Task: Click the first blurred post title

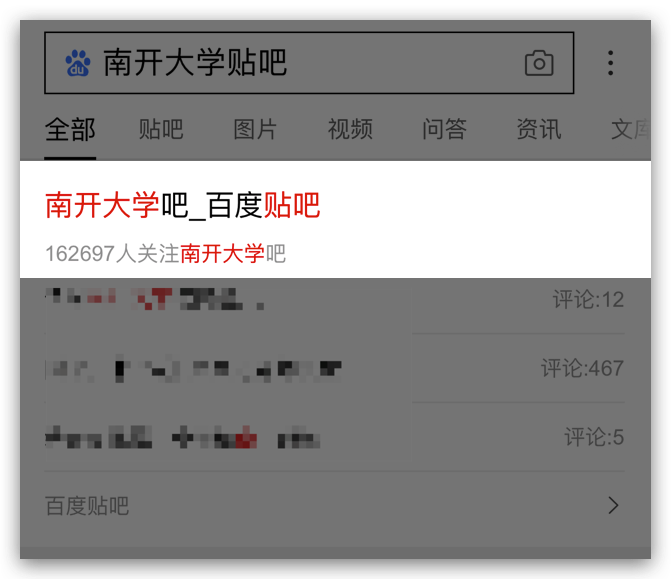Action: tap(154, 298)
